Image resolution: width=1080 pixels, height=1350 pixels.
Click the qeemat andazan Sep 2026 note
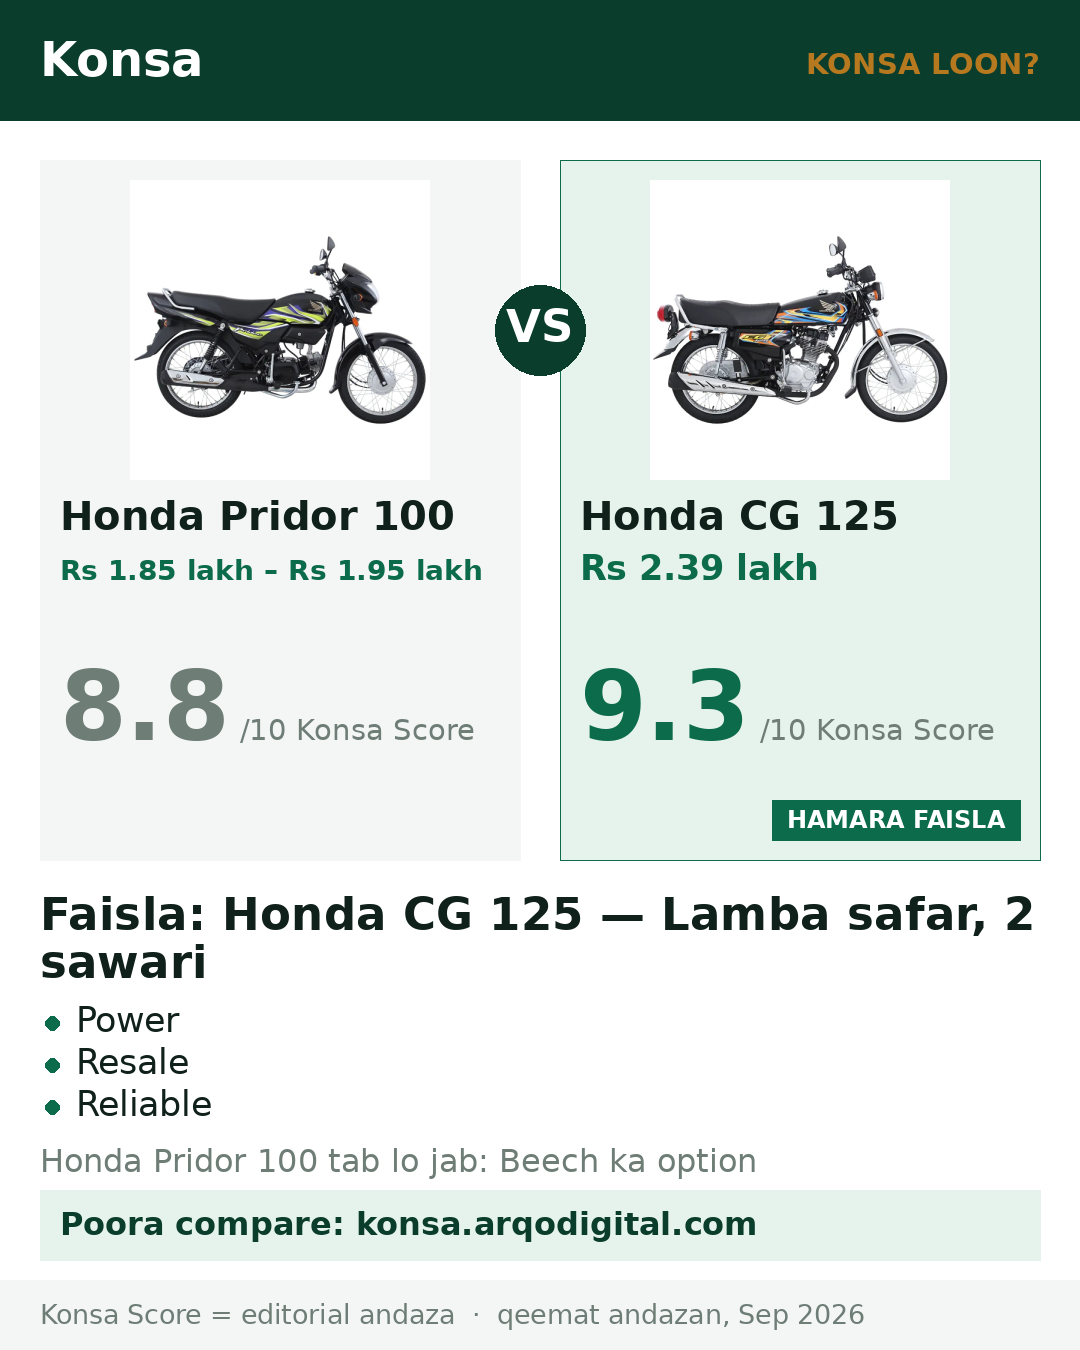coord(680,1315)
